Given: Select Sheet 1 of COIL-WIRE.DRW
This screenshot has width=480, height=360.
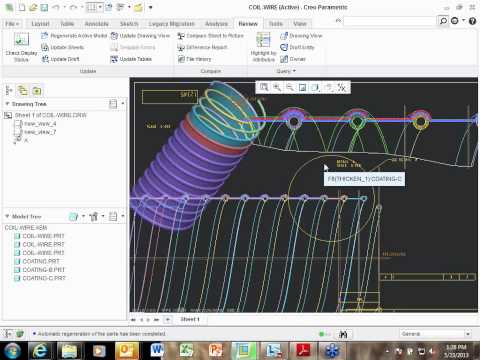Looking at the screenshot, I should coord(46,115).
